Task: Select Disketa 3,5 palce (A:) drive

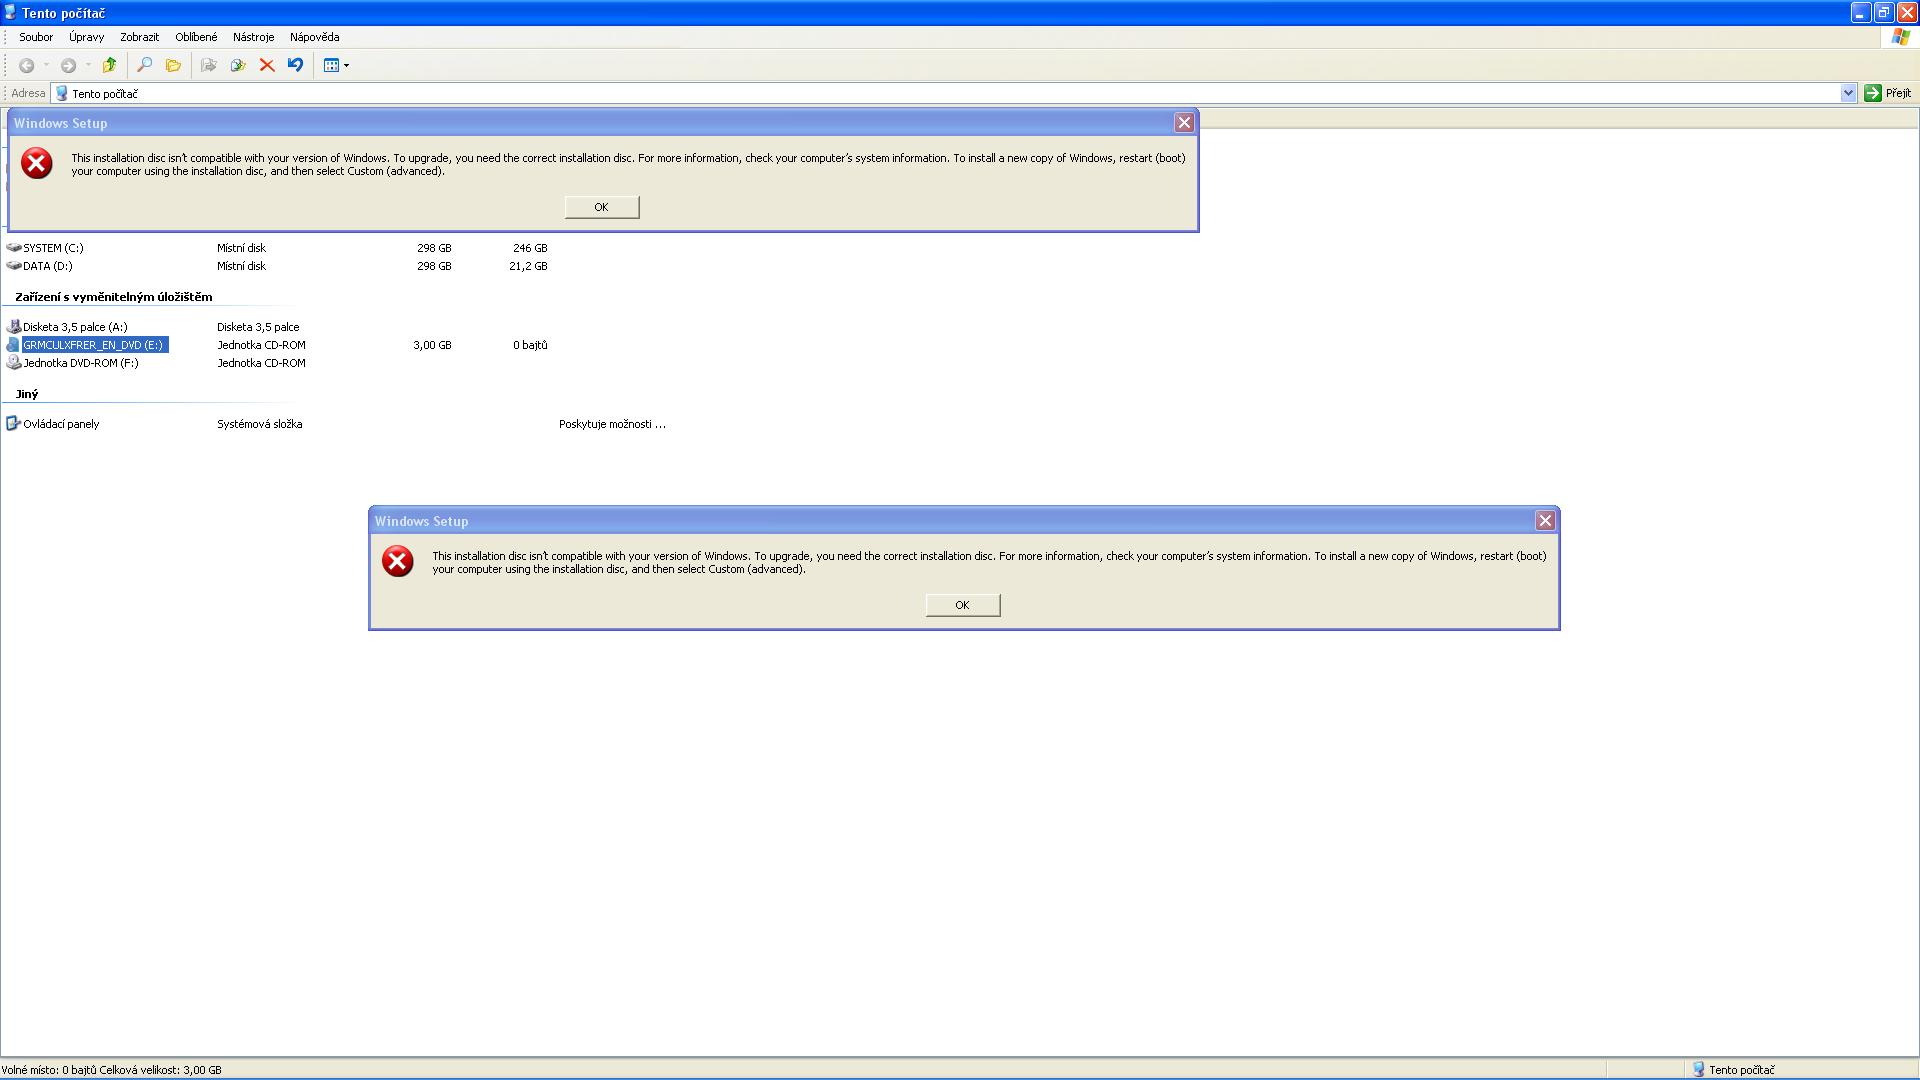Action: click(75, 327)
